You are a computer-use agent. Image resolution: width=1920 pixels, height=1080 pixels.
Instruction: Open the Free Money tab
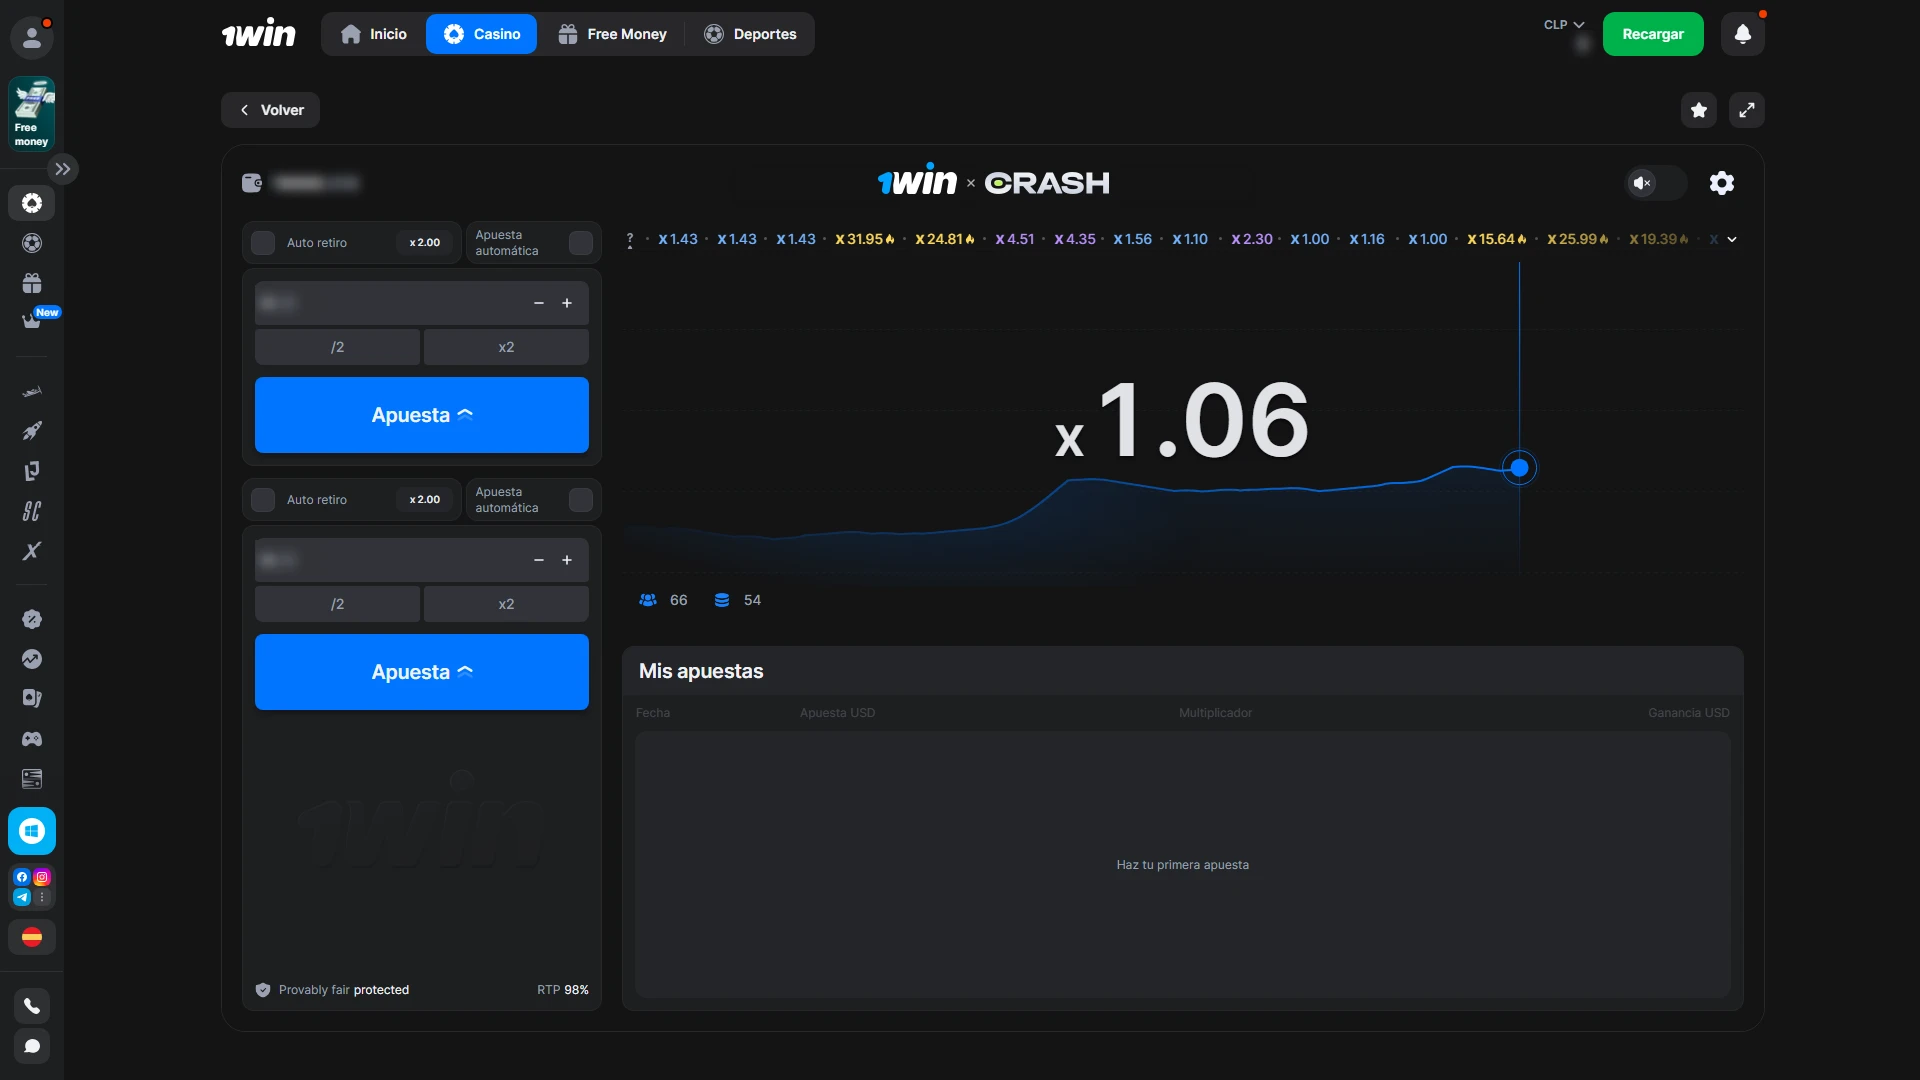(612, 34)
